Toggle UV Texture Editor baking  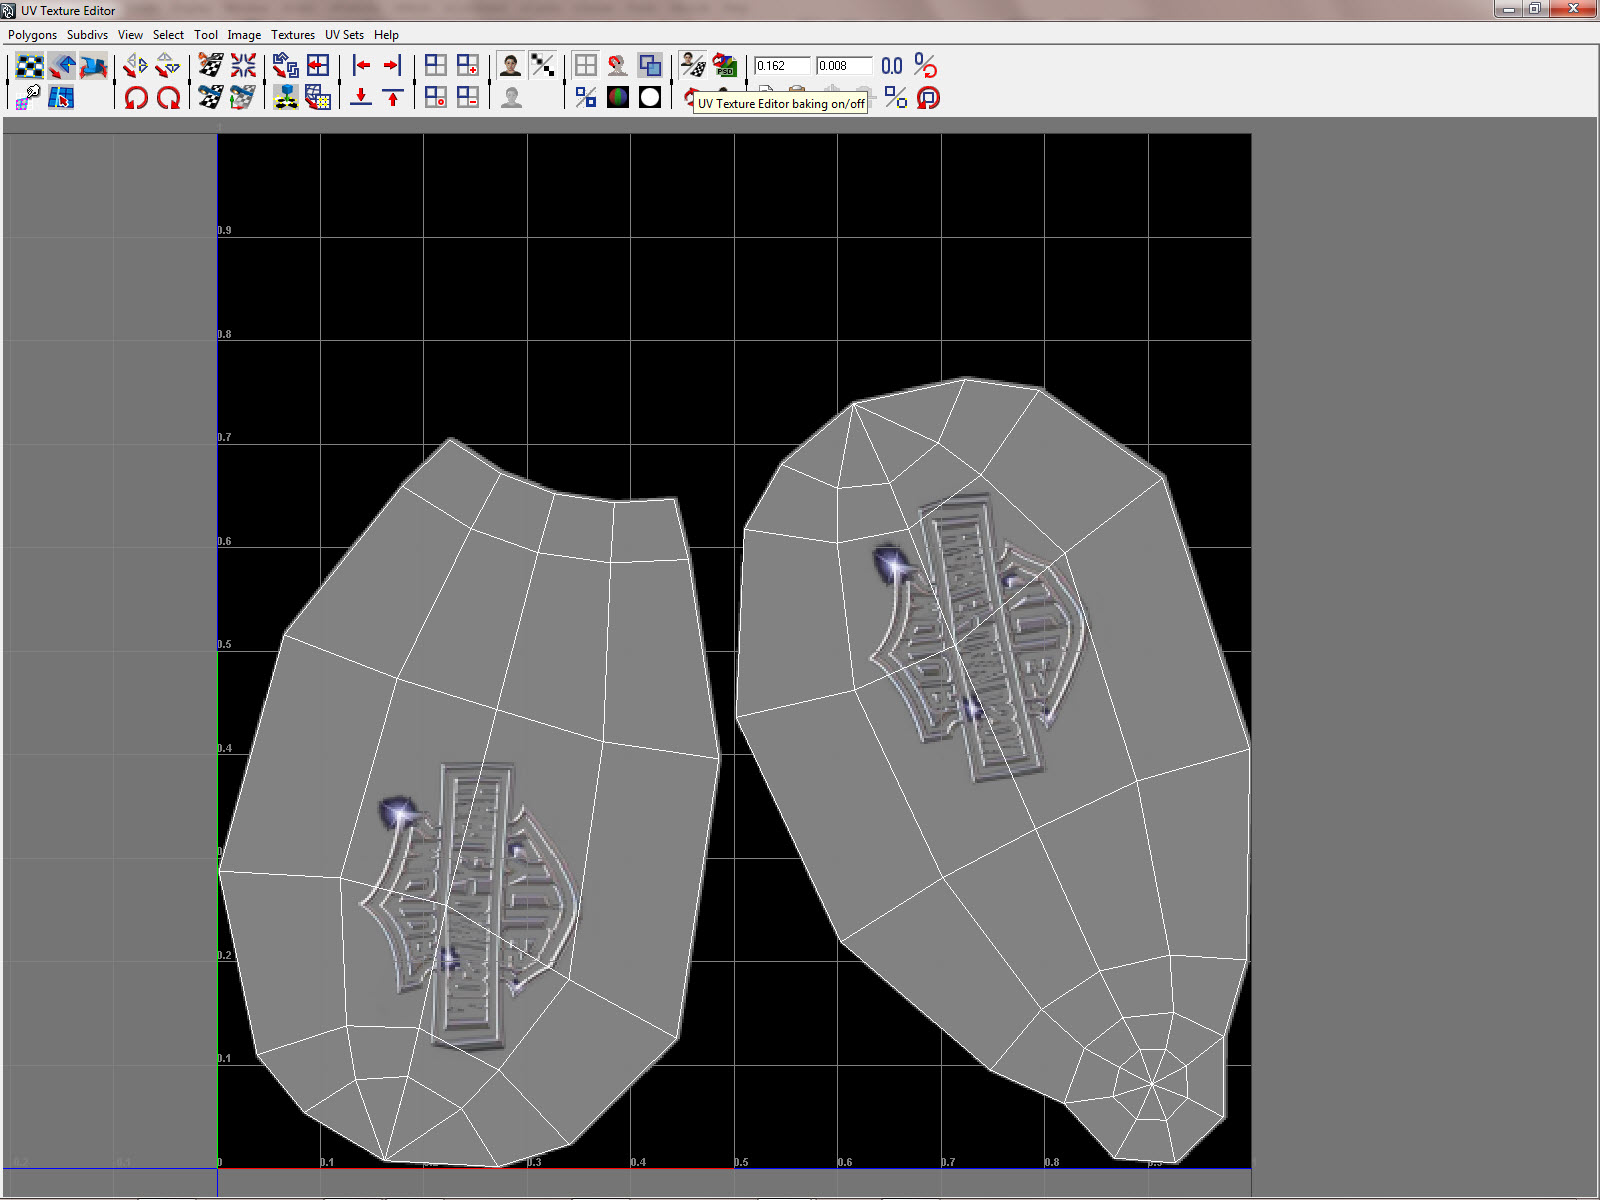point(693,66)
